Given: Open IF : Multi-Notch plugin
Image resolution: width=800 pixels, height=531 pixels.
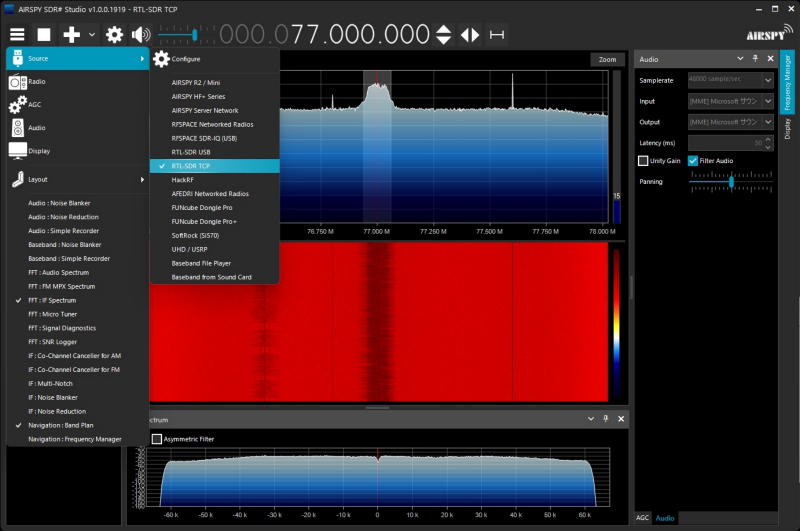Looking at the screenshot, I should pos(78,384).
